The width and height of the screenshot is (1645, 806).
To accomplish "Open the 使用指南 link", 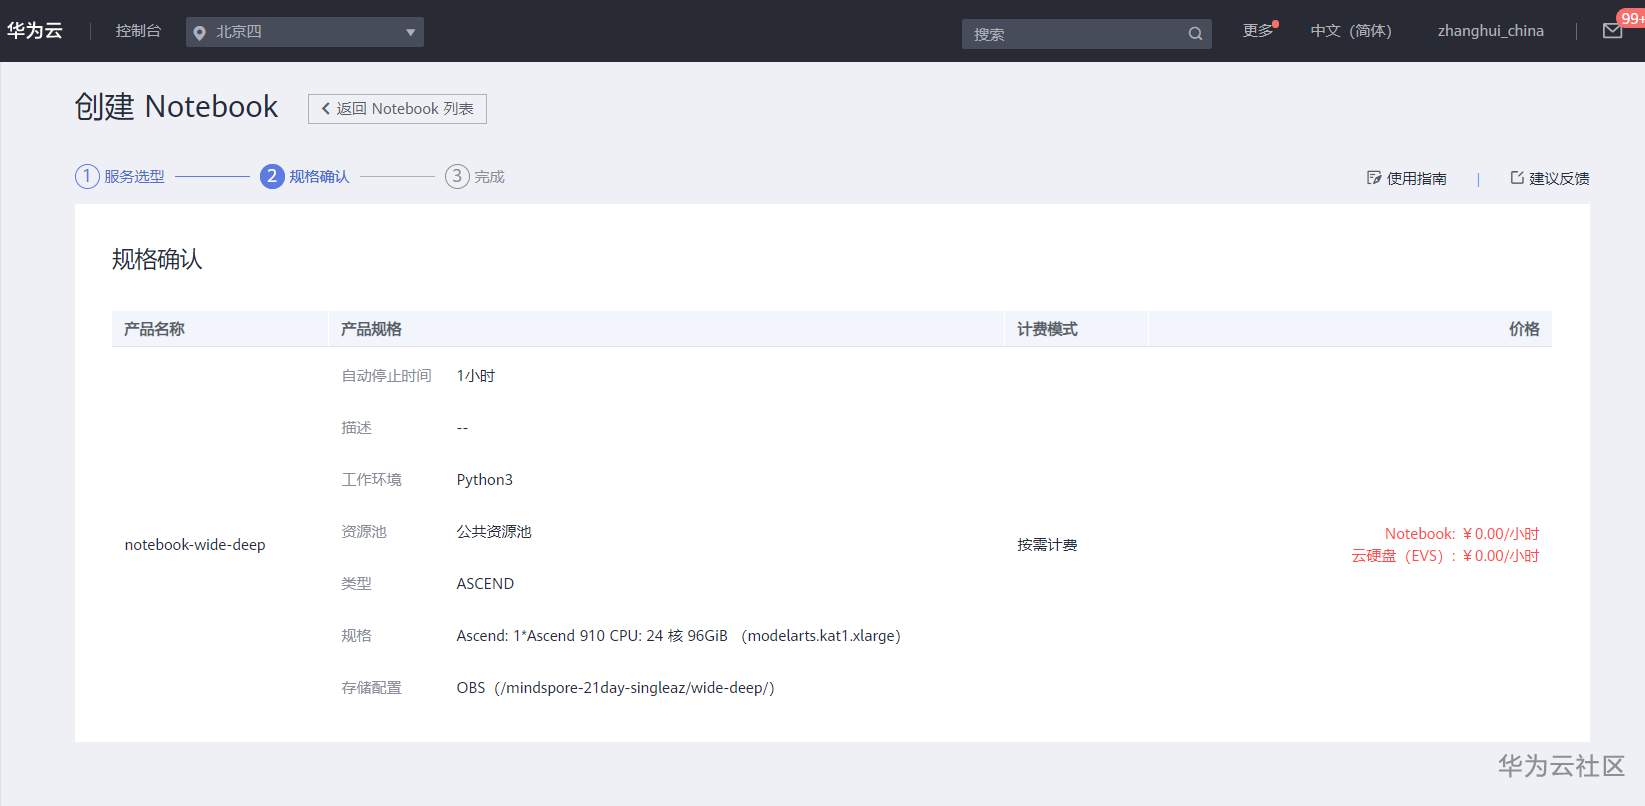I will pos(1417,178).
